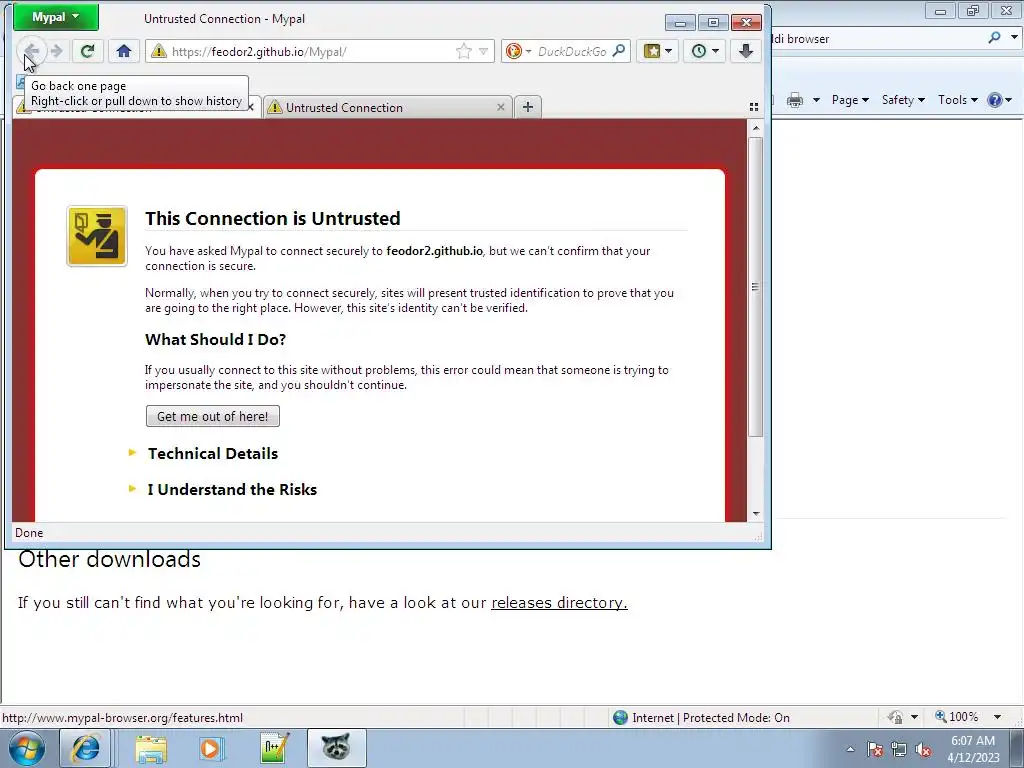
Task: Click the Mypal page scrollbar up arrow
Action: click(x=756, y=128)
